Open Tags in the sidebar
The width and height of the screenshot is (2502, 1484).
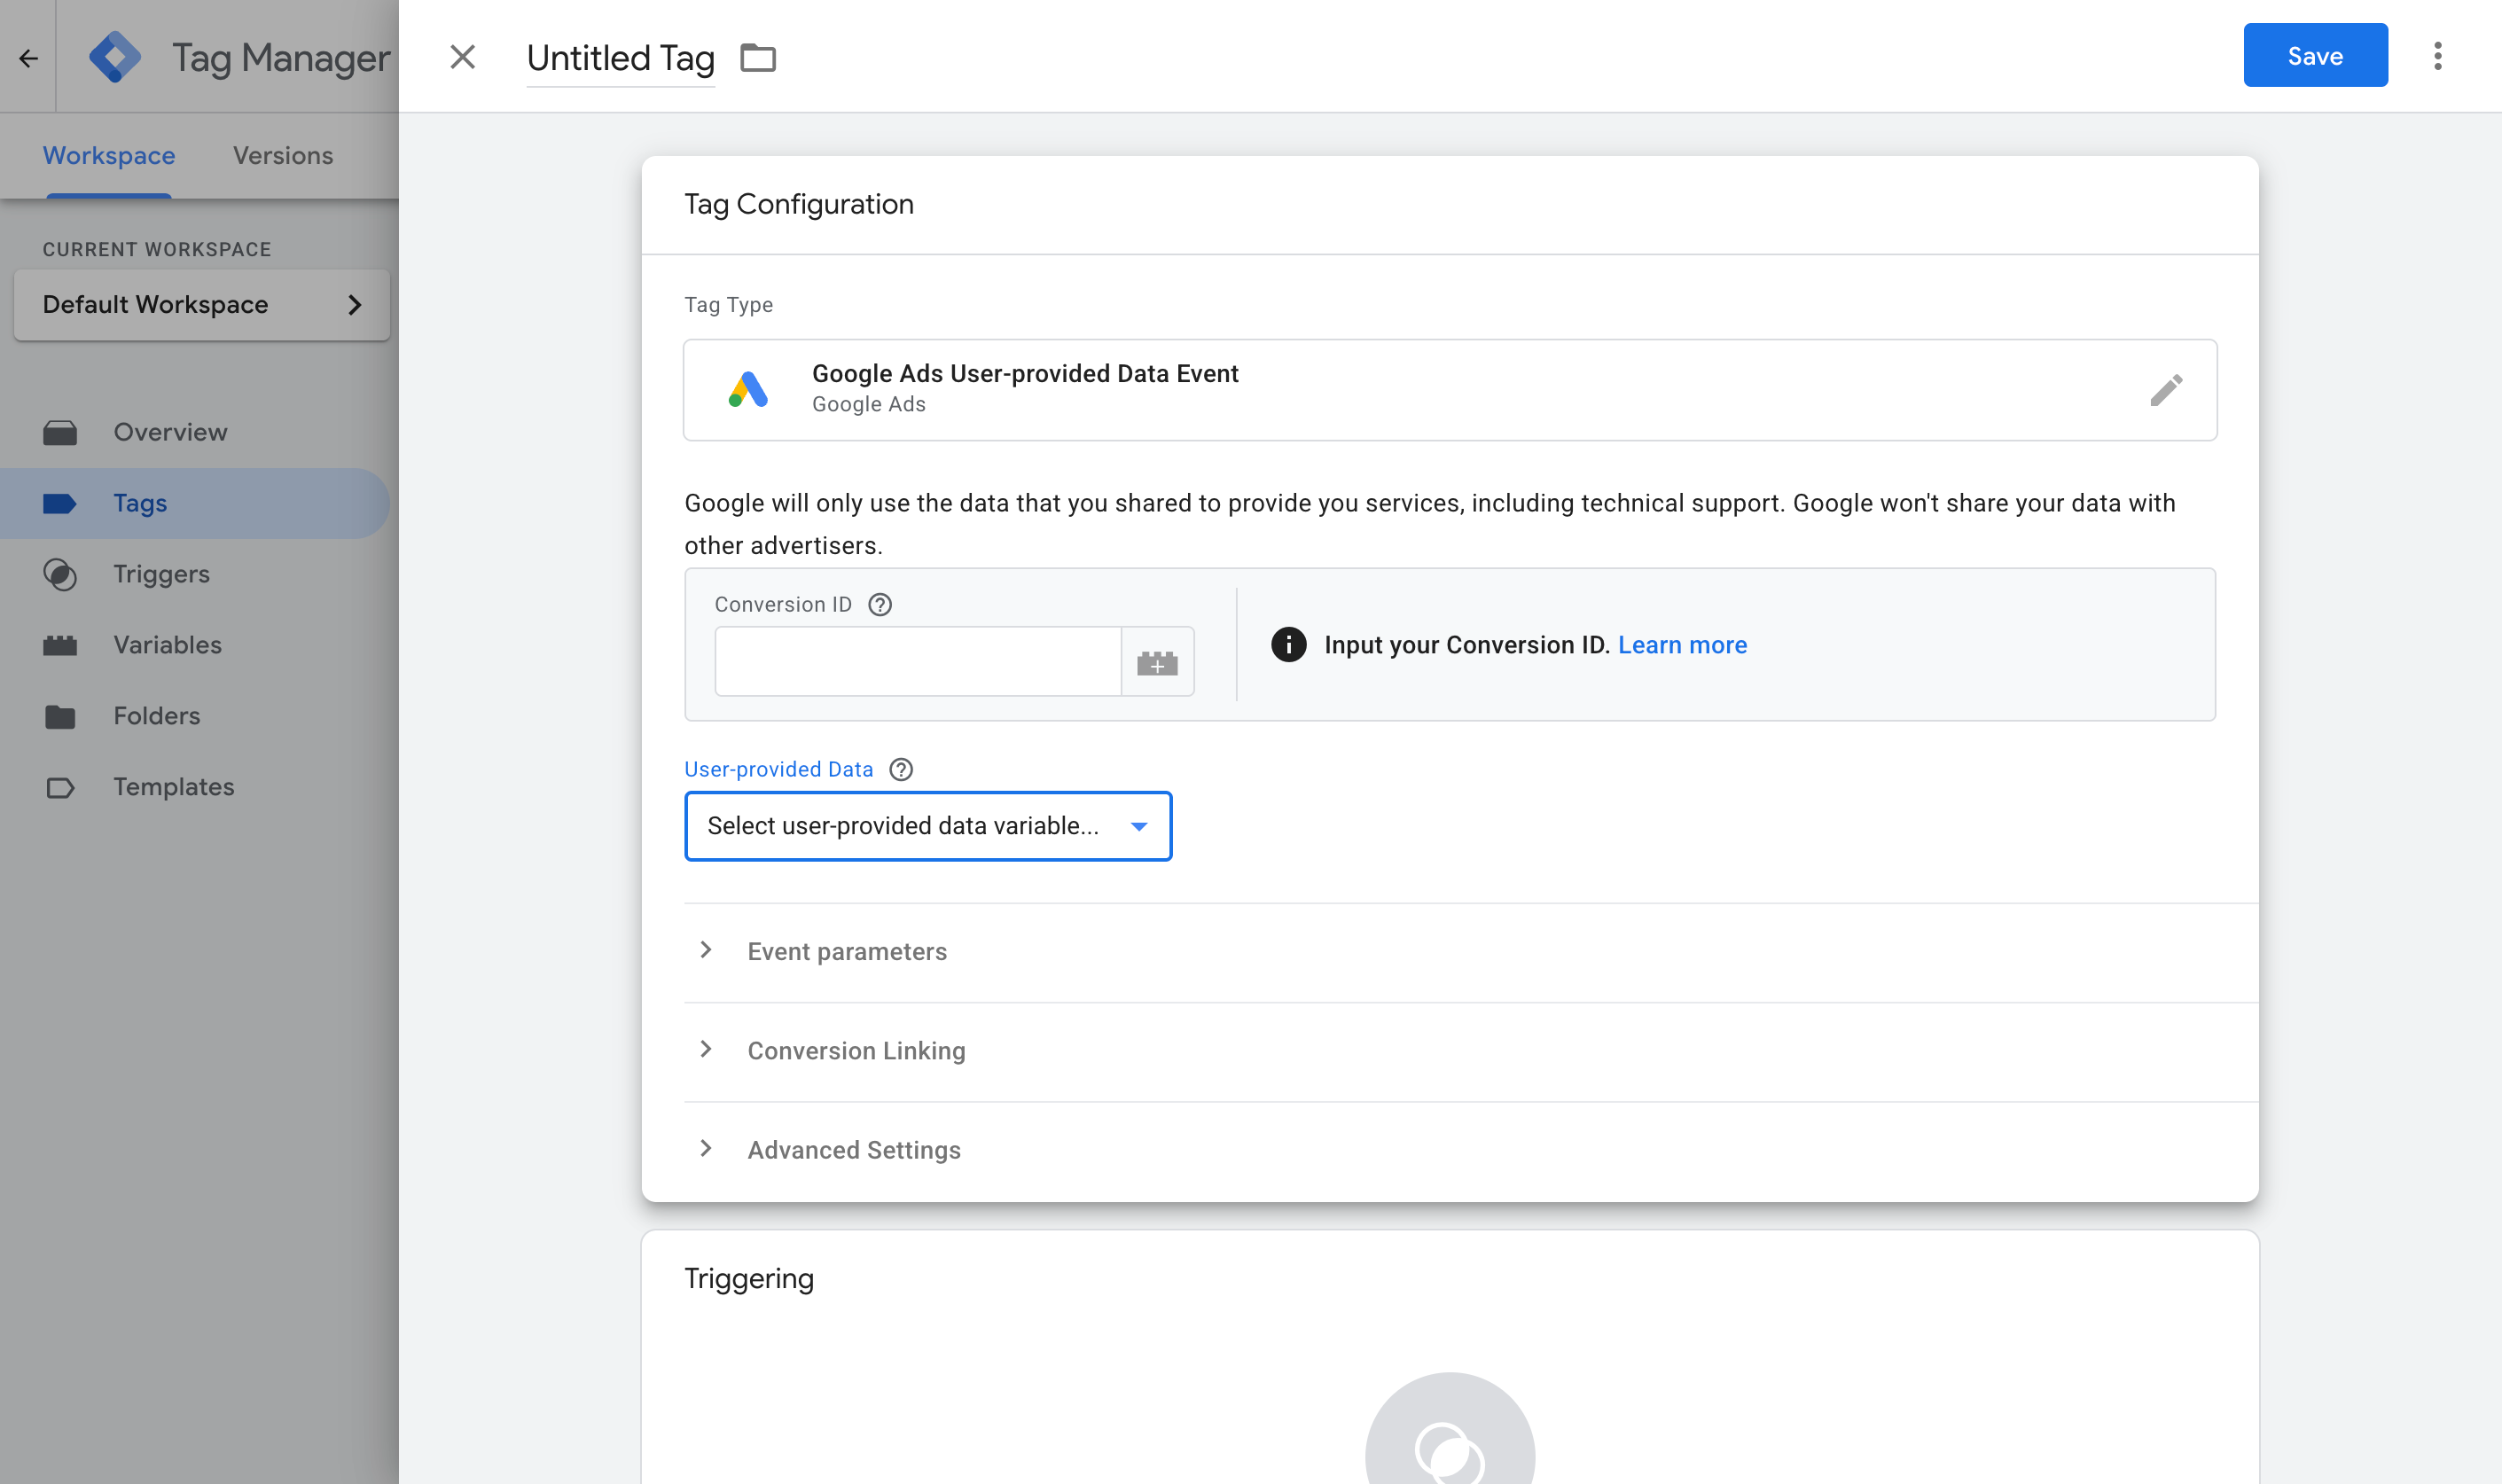(x=195, y=503)
